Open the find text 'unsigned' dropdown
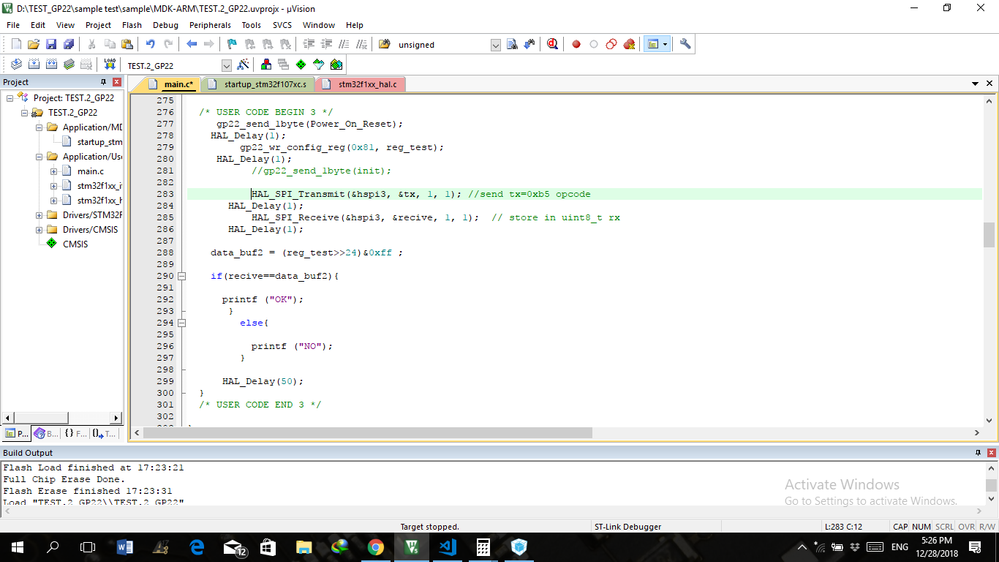The height and width of the screenshot is (562, 999). click(x=495, y=45)
